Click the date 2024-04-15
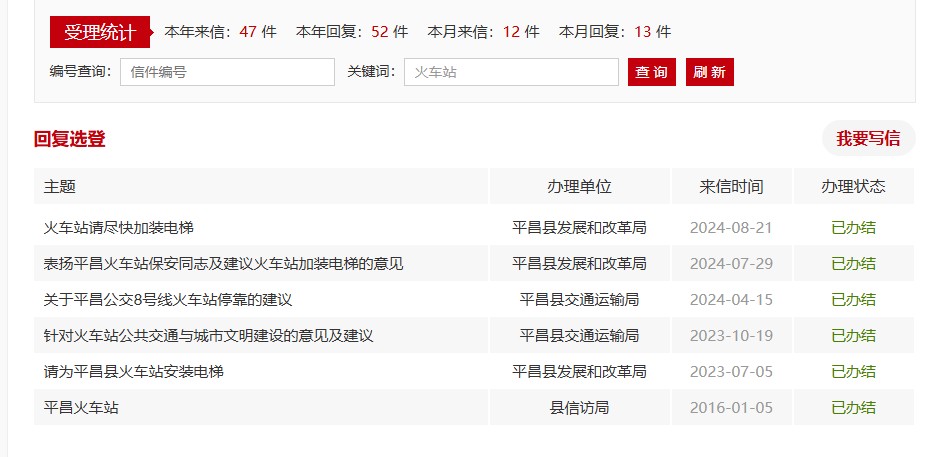 click(x=732, y=300)
